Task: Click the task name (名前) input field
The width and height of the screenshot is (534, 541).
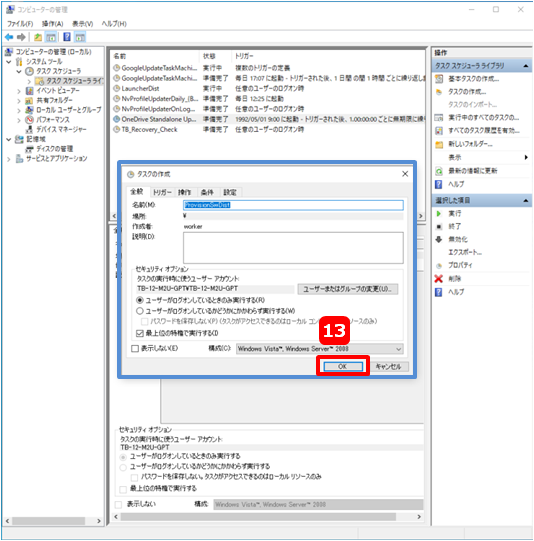Action: click(293, 205)
